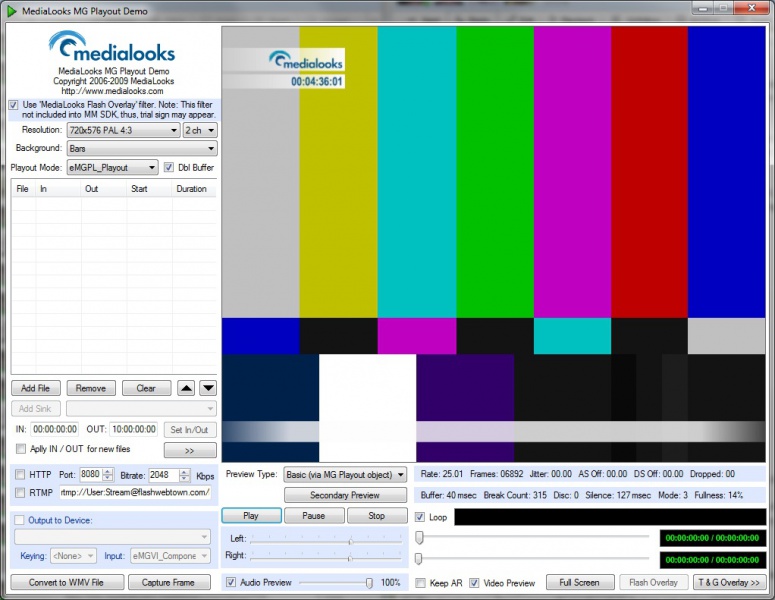Click the Start column header
Viewport: 775px width, 600px height.
pos(149,189)
